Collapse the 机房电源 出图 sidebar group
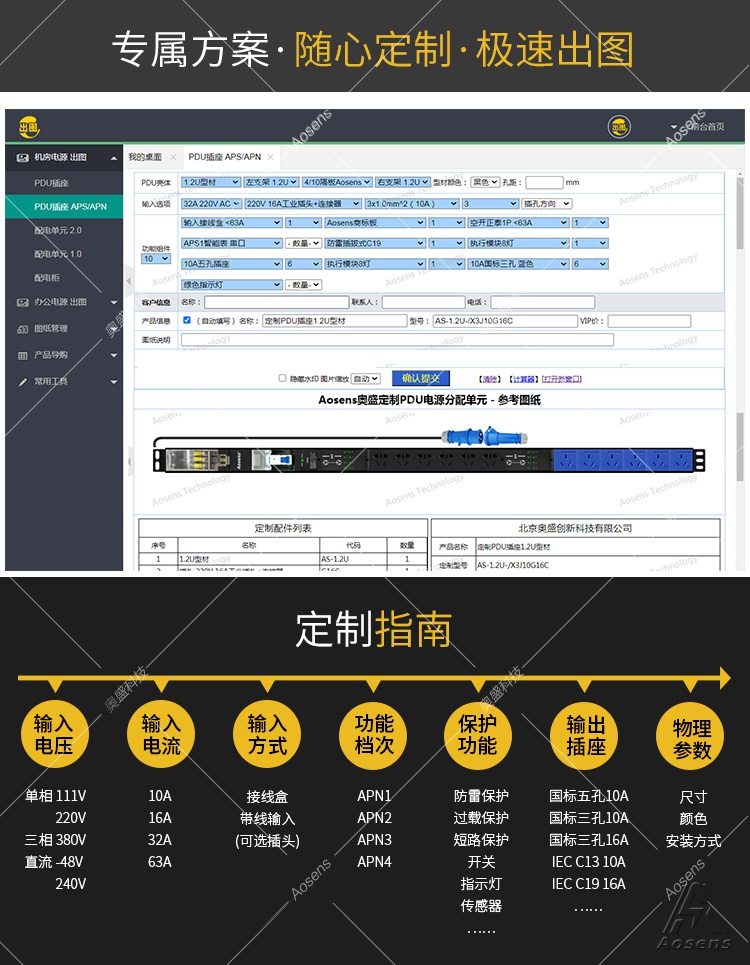The width and height of the screenshot is (750, 965). pos(114,158)
